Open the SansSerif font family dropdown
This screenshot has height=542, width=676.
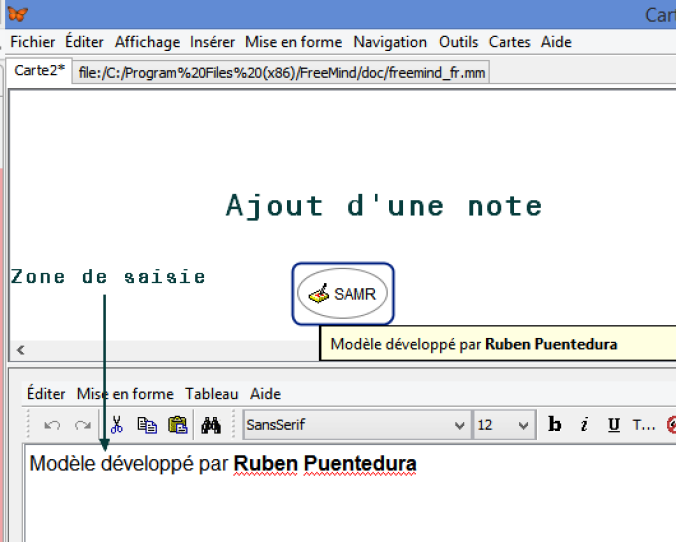pyautogui.click(x=357, y=425)
